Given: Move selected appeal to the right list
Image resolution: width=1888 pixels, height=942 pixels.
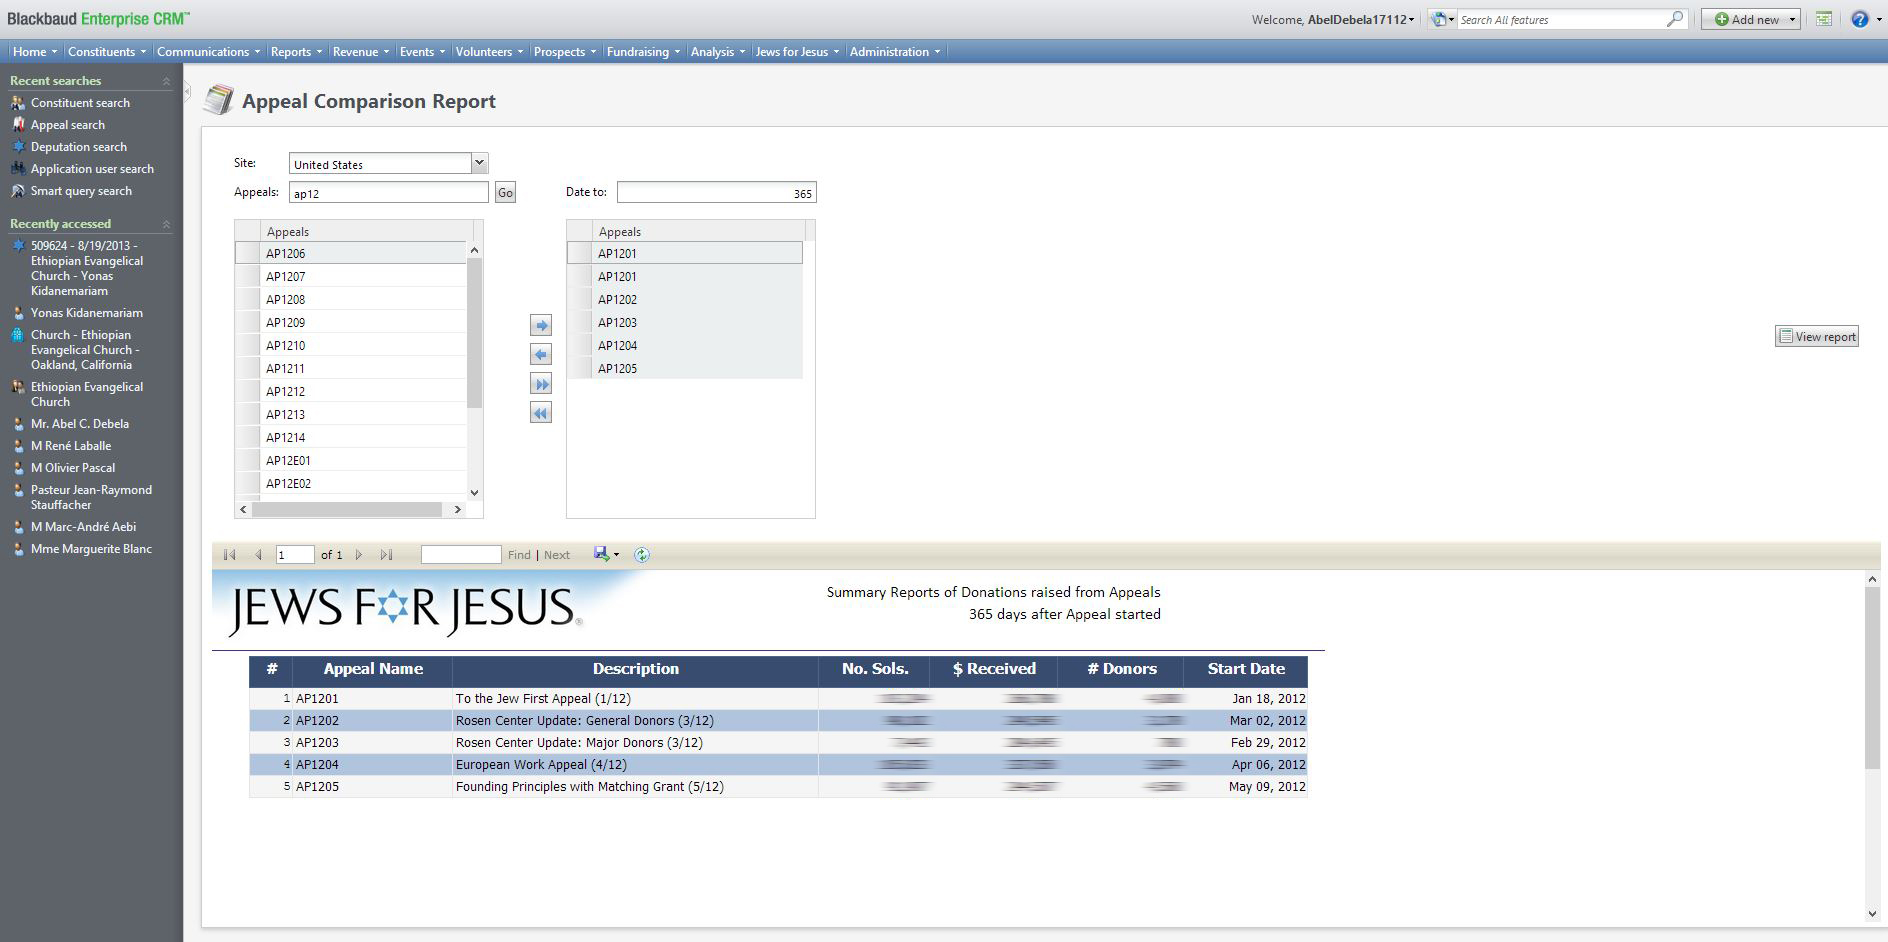Looking at the screenshot, I should tap(541, 325).
